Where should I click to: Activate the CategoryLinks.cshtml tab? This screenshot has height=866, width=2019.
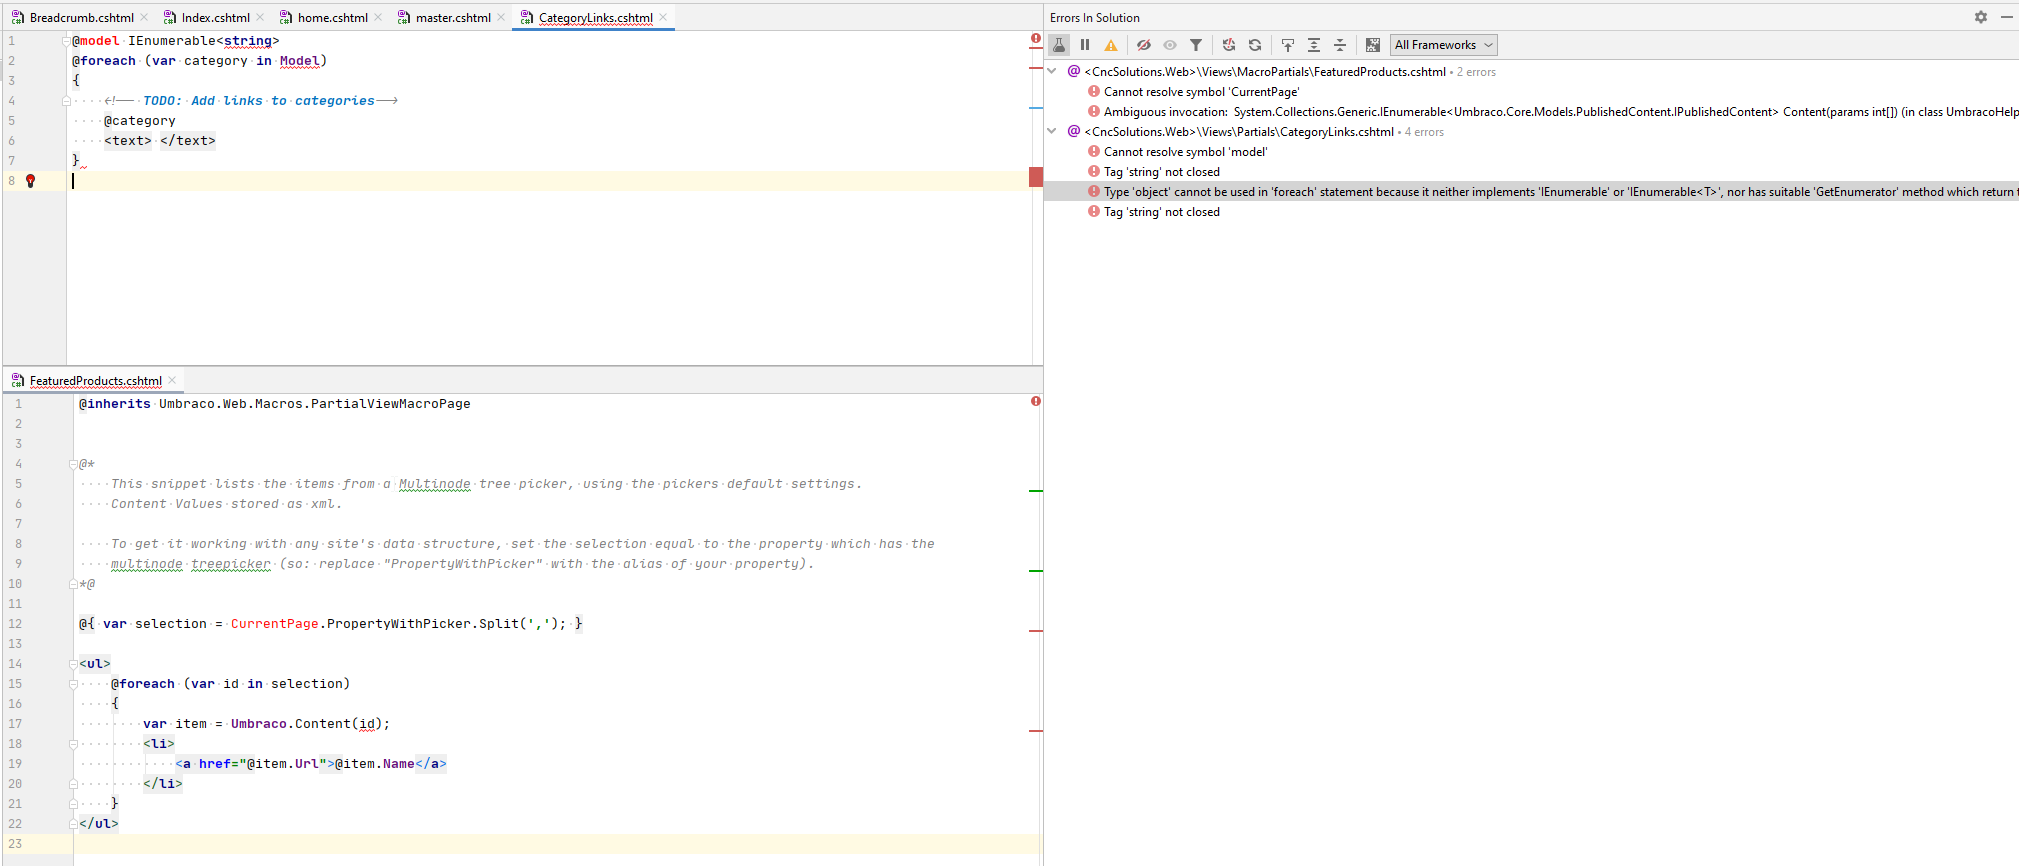point(595,18)
